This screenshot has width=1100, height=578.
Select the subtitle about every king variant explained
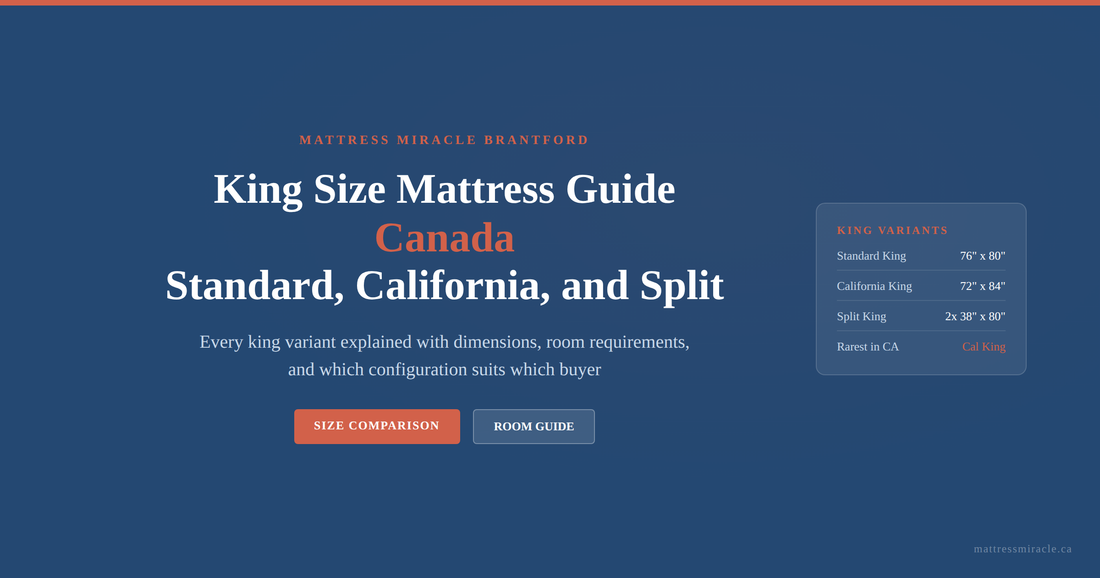click(x=445, y=356)
